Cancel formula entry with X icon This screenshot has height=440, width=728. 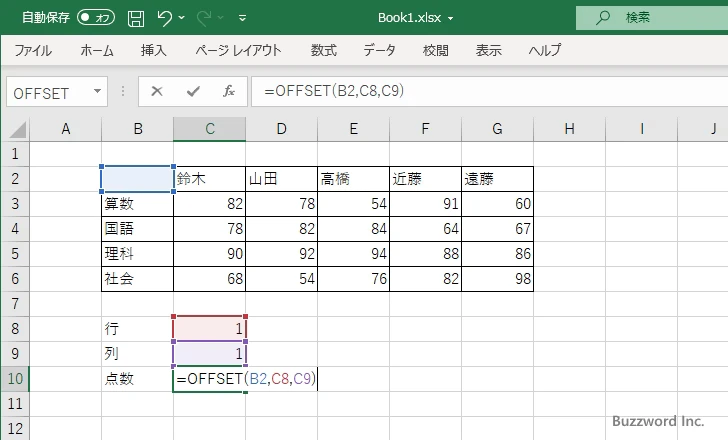point(157,91)
